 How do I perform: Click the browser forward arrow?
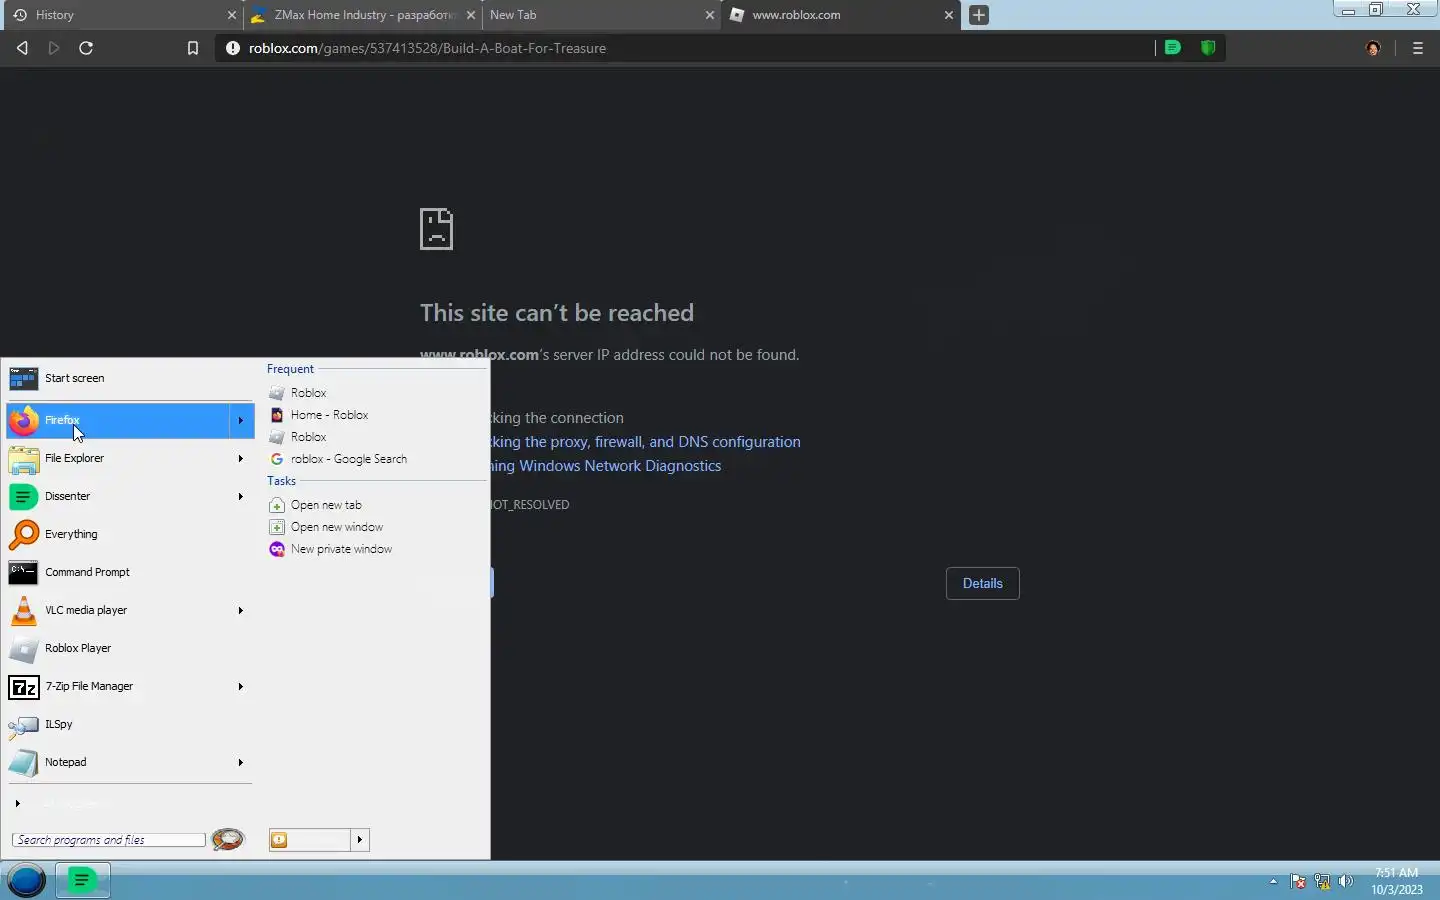[x=54, y=48]
